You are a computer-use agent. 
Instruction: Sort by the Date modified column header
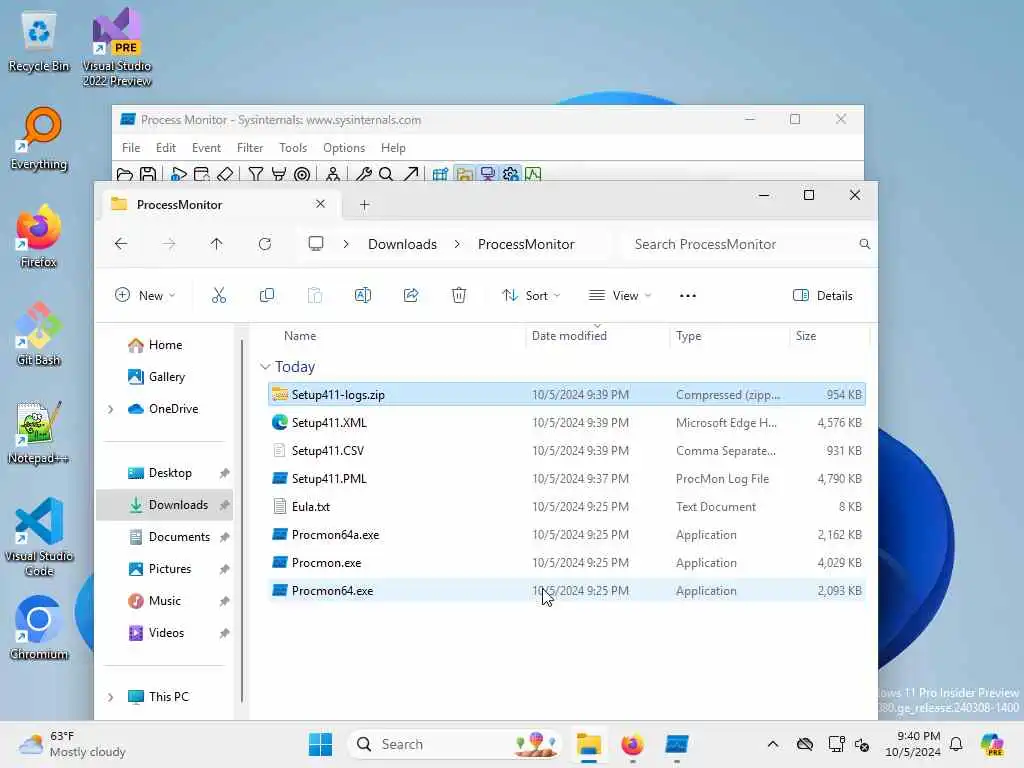tap(569, 336)
